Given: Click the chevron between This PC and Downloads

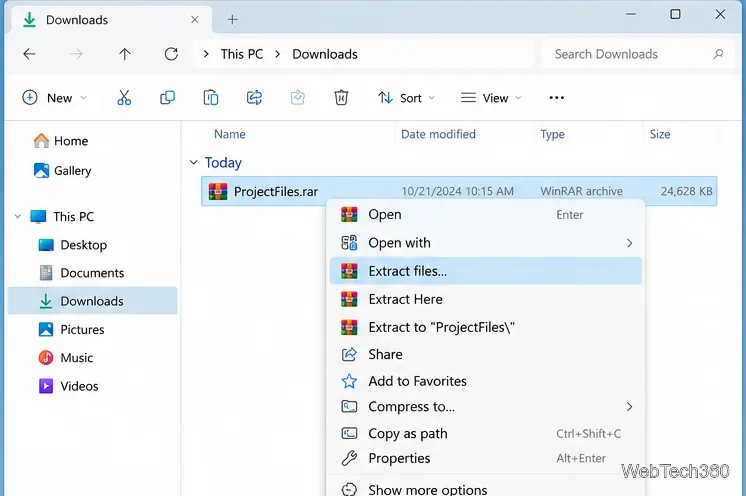Looking at the screenshot, I should click(x=277, y=54).
